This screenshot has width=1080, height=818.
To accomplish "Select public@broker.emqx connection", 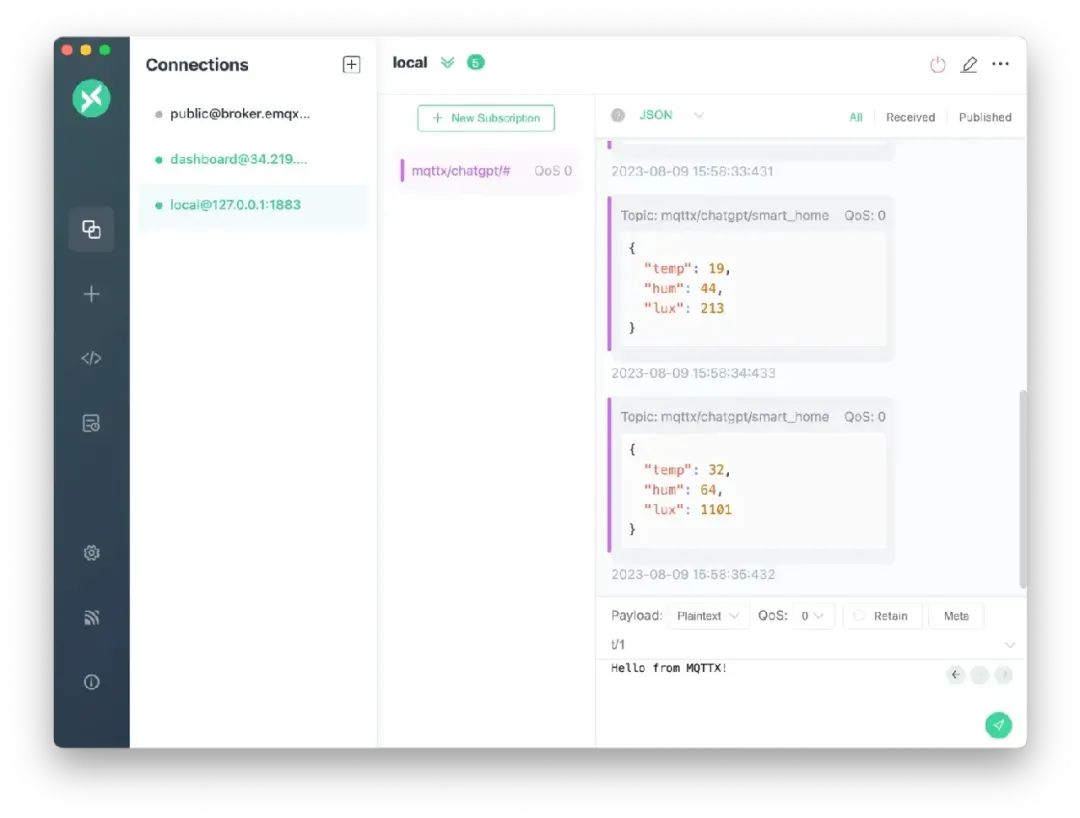I will (253, 114).
